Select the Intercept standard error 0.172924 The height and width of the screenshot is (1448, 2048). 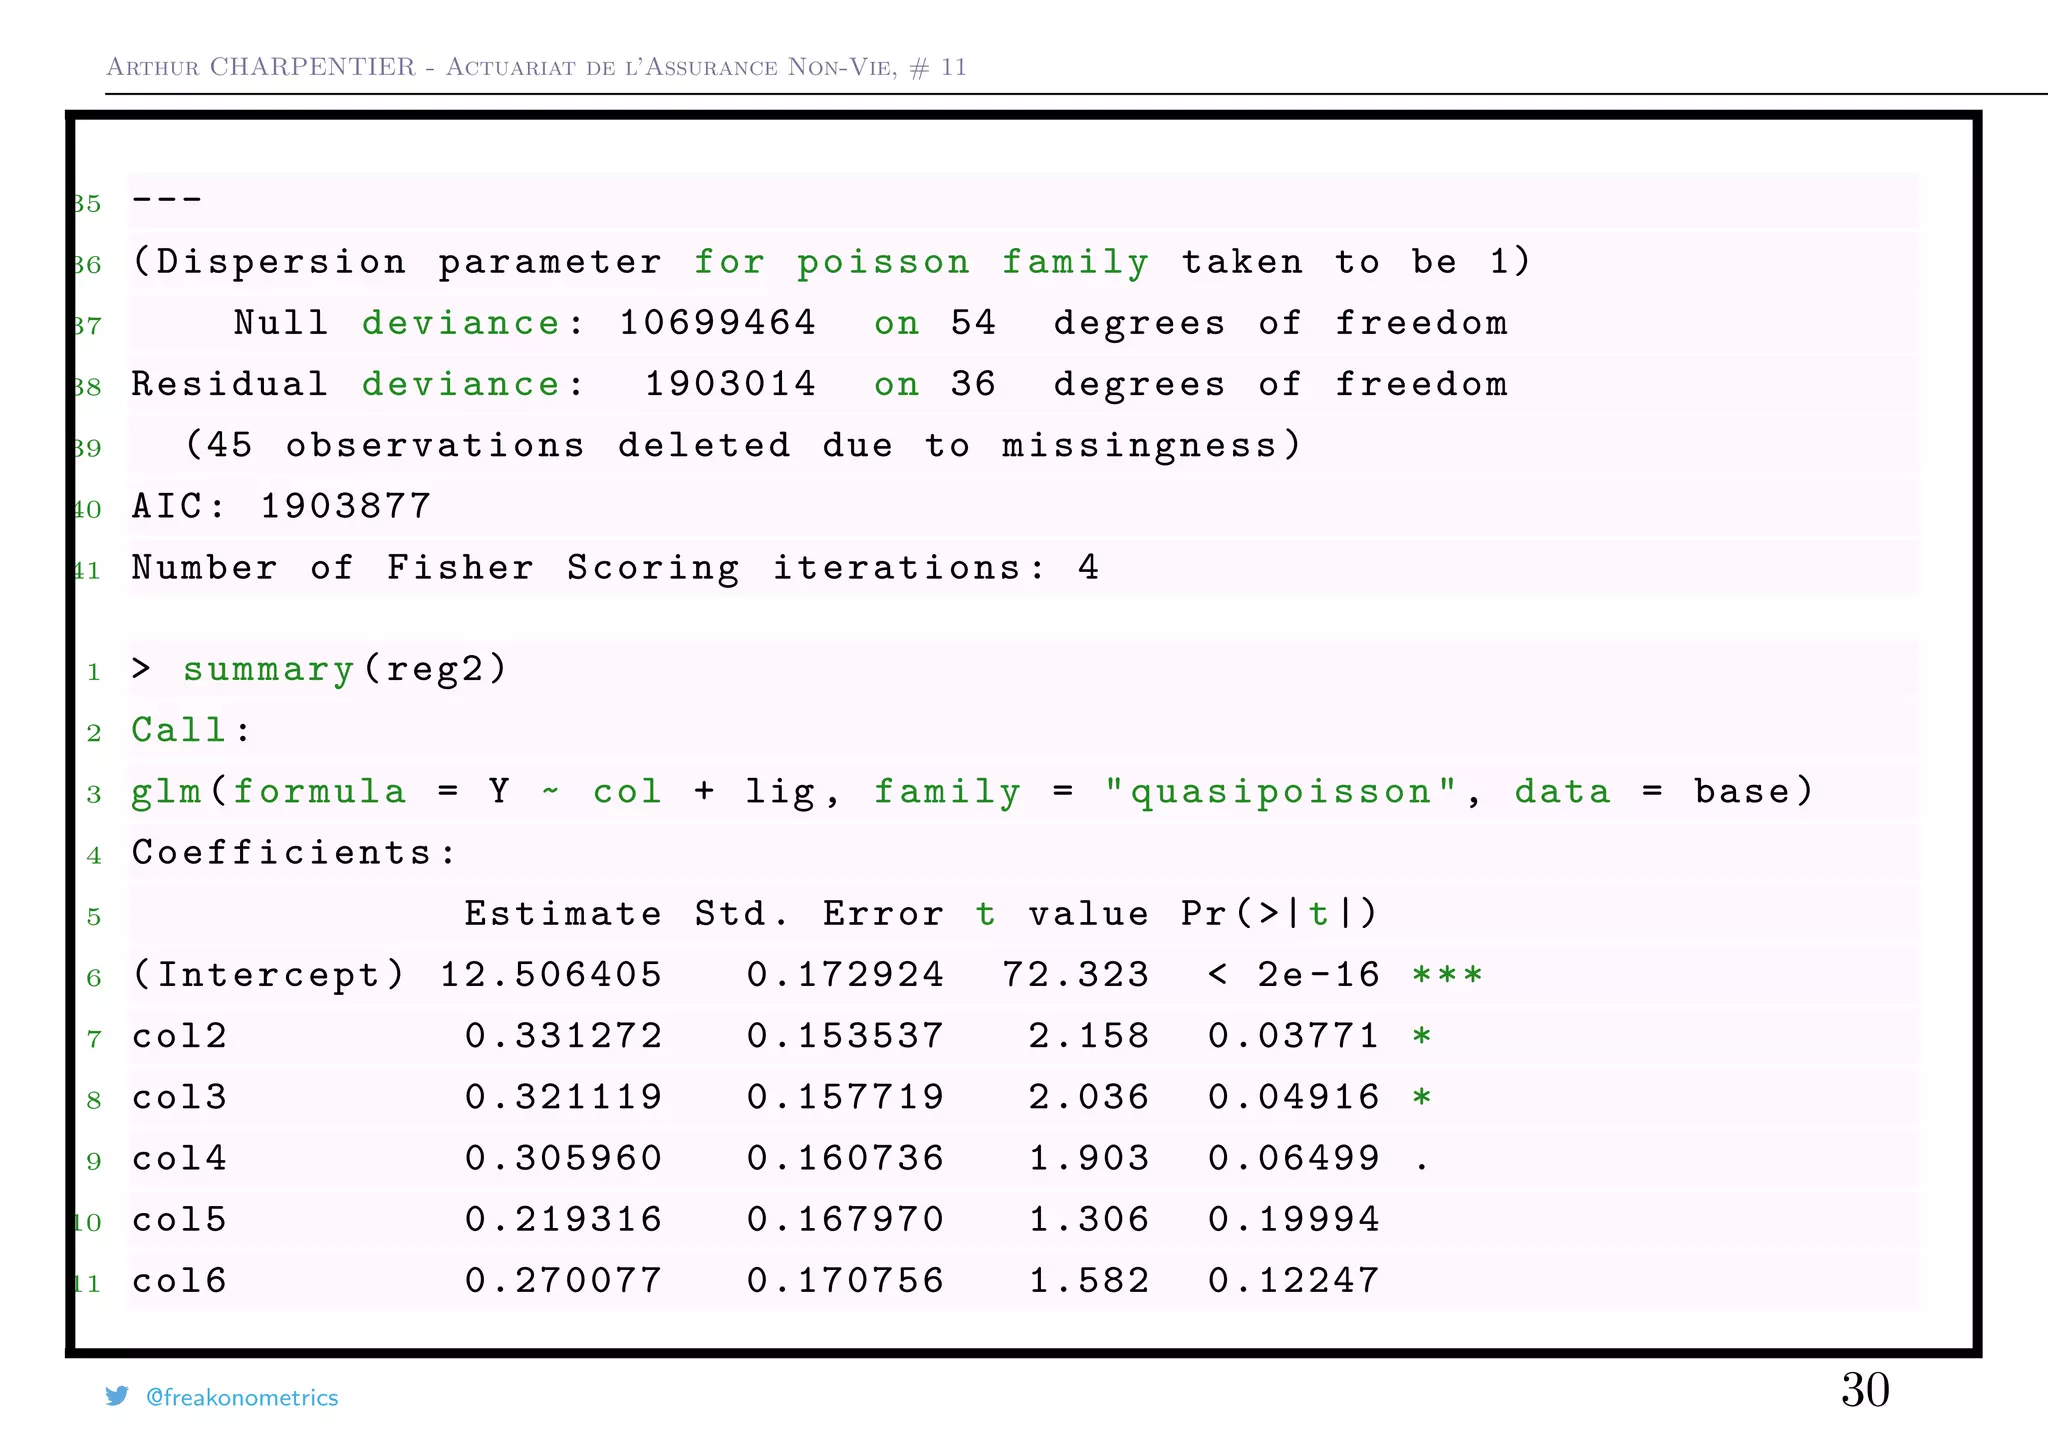coord(845,975)
